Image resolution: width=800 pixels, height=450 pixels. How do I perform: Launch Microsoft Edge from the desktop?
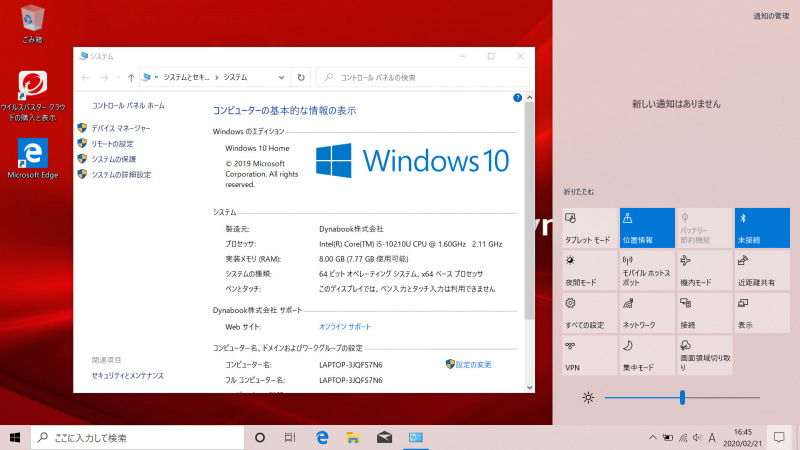point(33,159)
